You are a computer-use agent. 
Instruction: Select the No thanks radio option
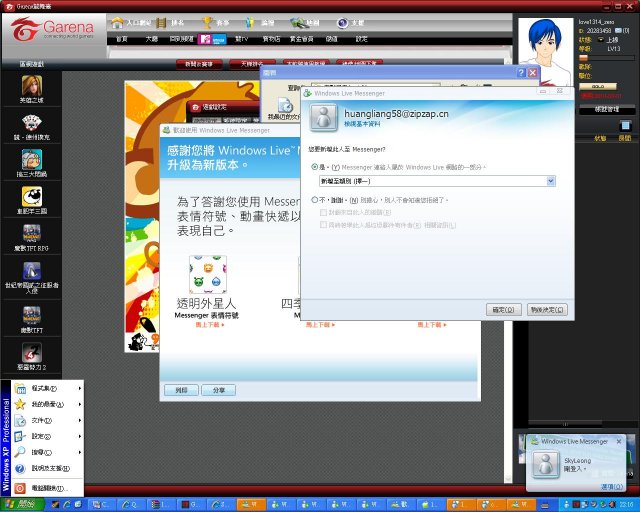click(x=314, y=200)
